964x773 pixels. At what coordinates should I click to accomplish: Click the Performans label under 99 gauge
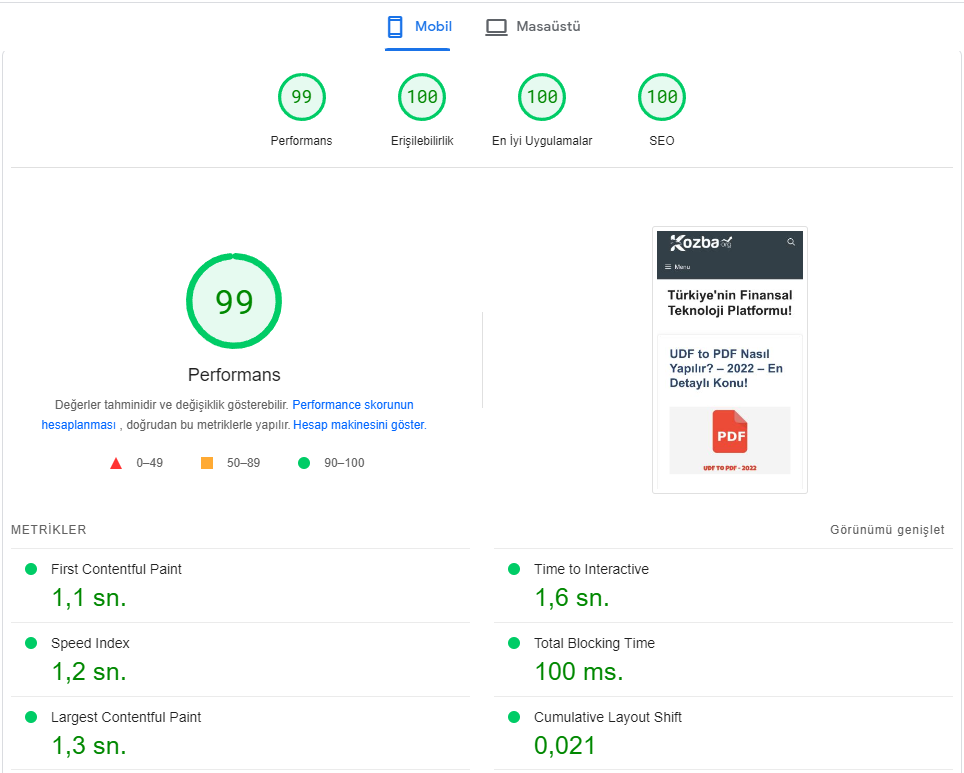(301, 141)
